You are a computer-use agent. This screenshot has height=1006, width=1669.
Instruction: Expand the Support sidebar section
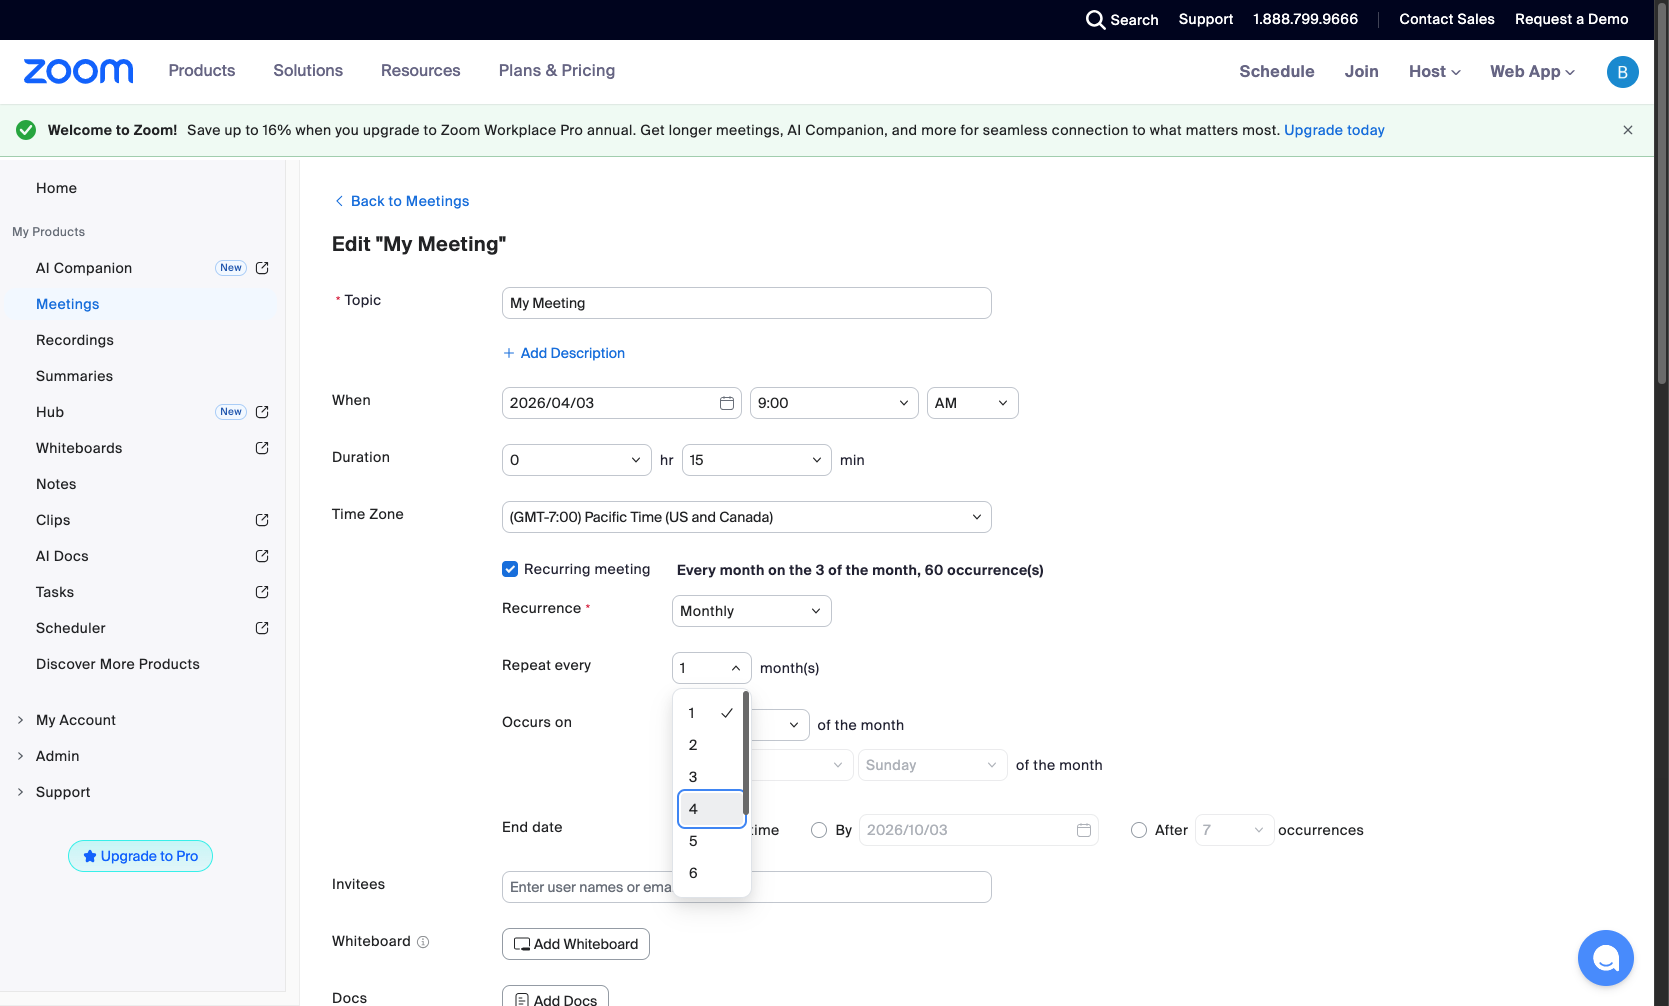coord(63,792)
